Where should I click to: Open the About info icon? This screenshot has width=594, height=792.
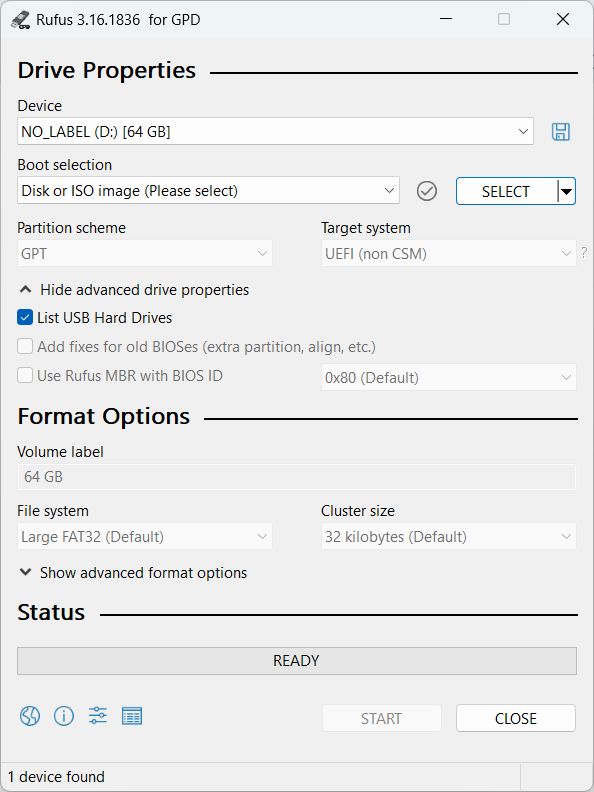coord(64,716)
